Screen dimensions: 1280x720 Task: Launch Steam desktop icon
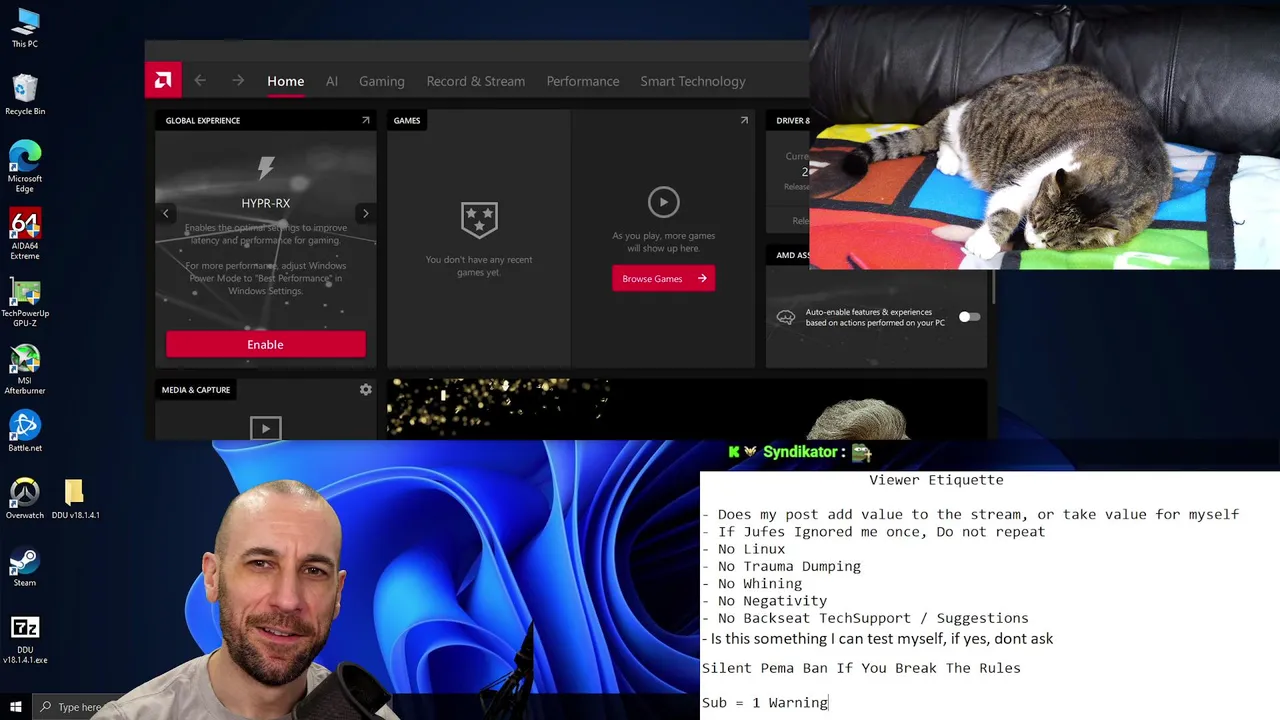click(x=25, y=567)
